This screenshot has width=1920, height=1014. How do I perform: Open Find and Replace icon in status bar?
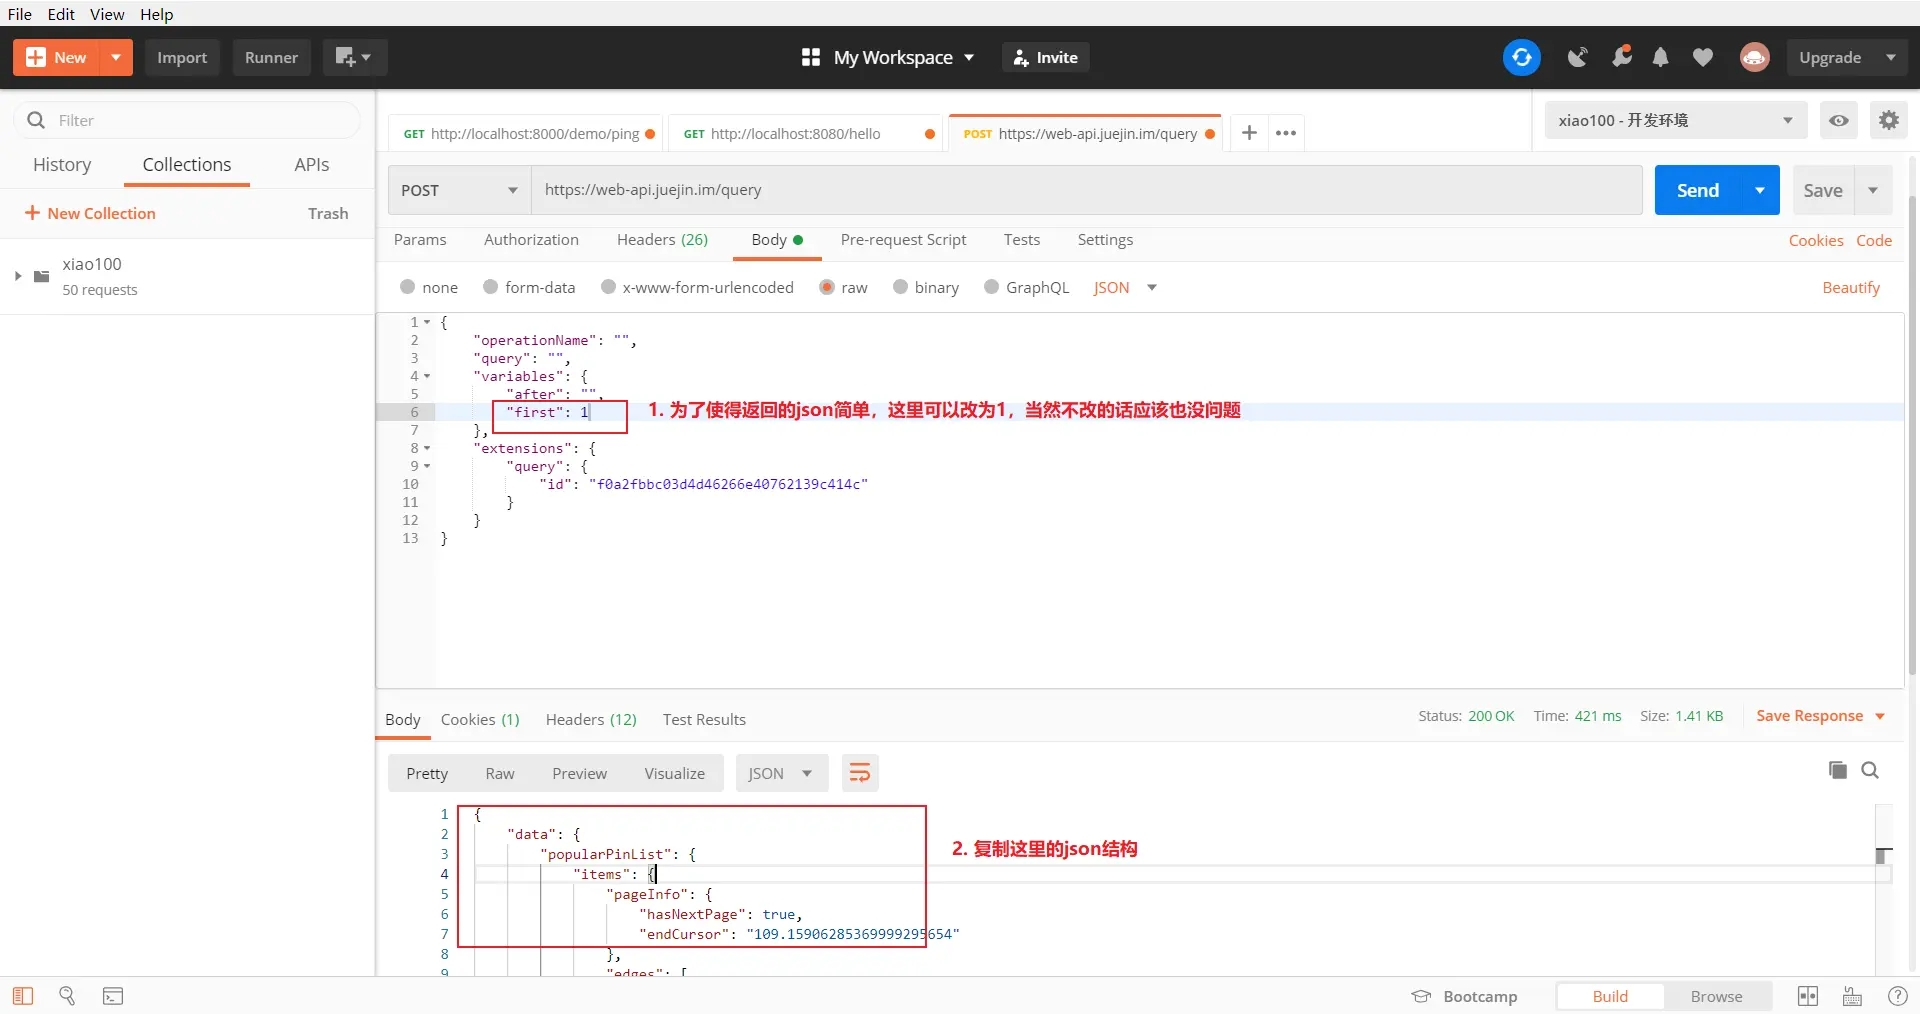point(67,996)
